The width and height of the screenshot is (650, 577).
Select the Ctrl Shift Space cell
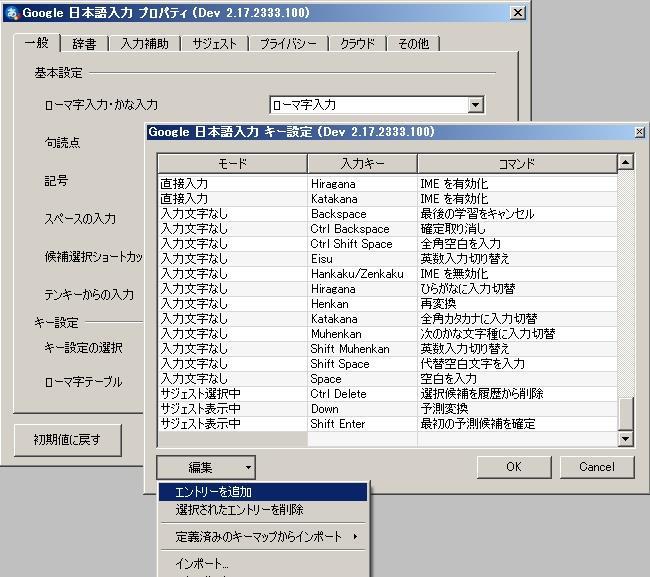[362, 244]
